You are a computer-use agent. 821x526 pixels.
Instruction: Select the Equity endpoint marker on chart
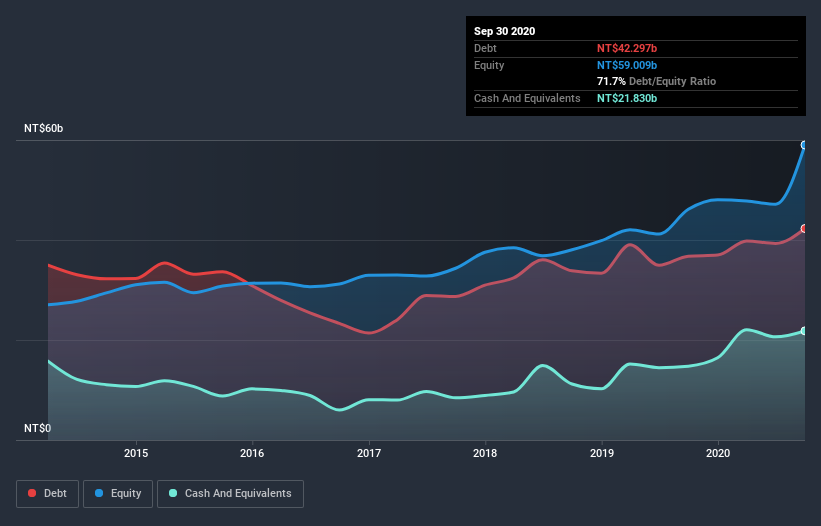click(804, 146)
